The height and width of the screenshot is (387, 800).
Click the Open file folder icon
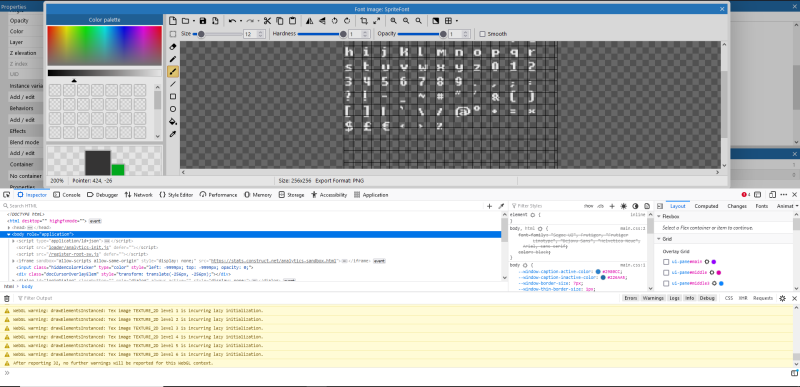(185, 21)
